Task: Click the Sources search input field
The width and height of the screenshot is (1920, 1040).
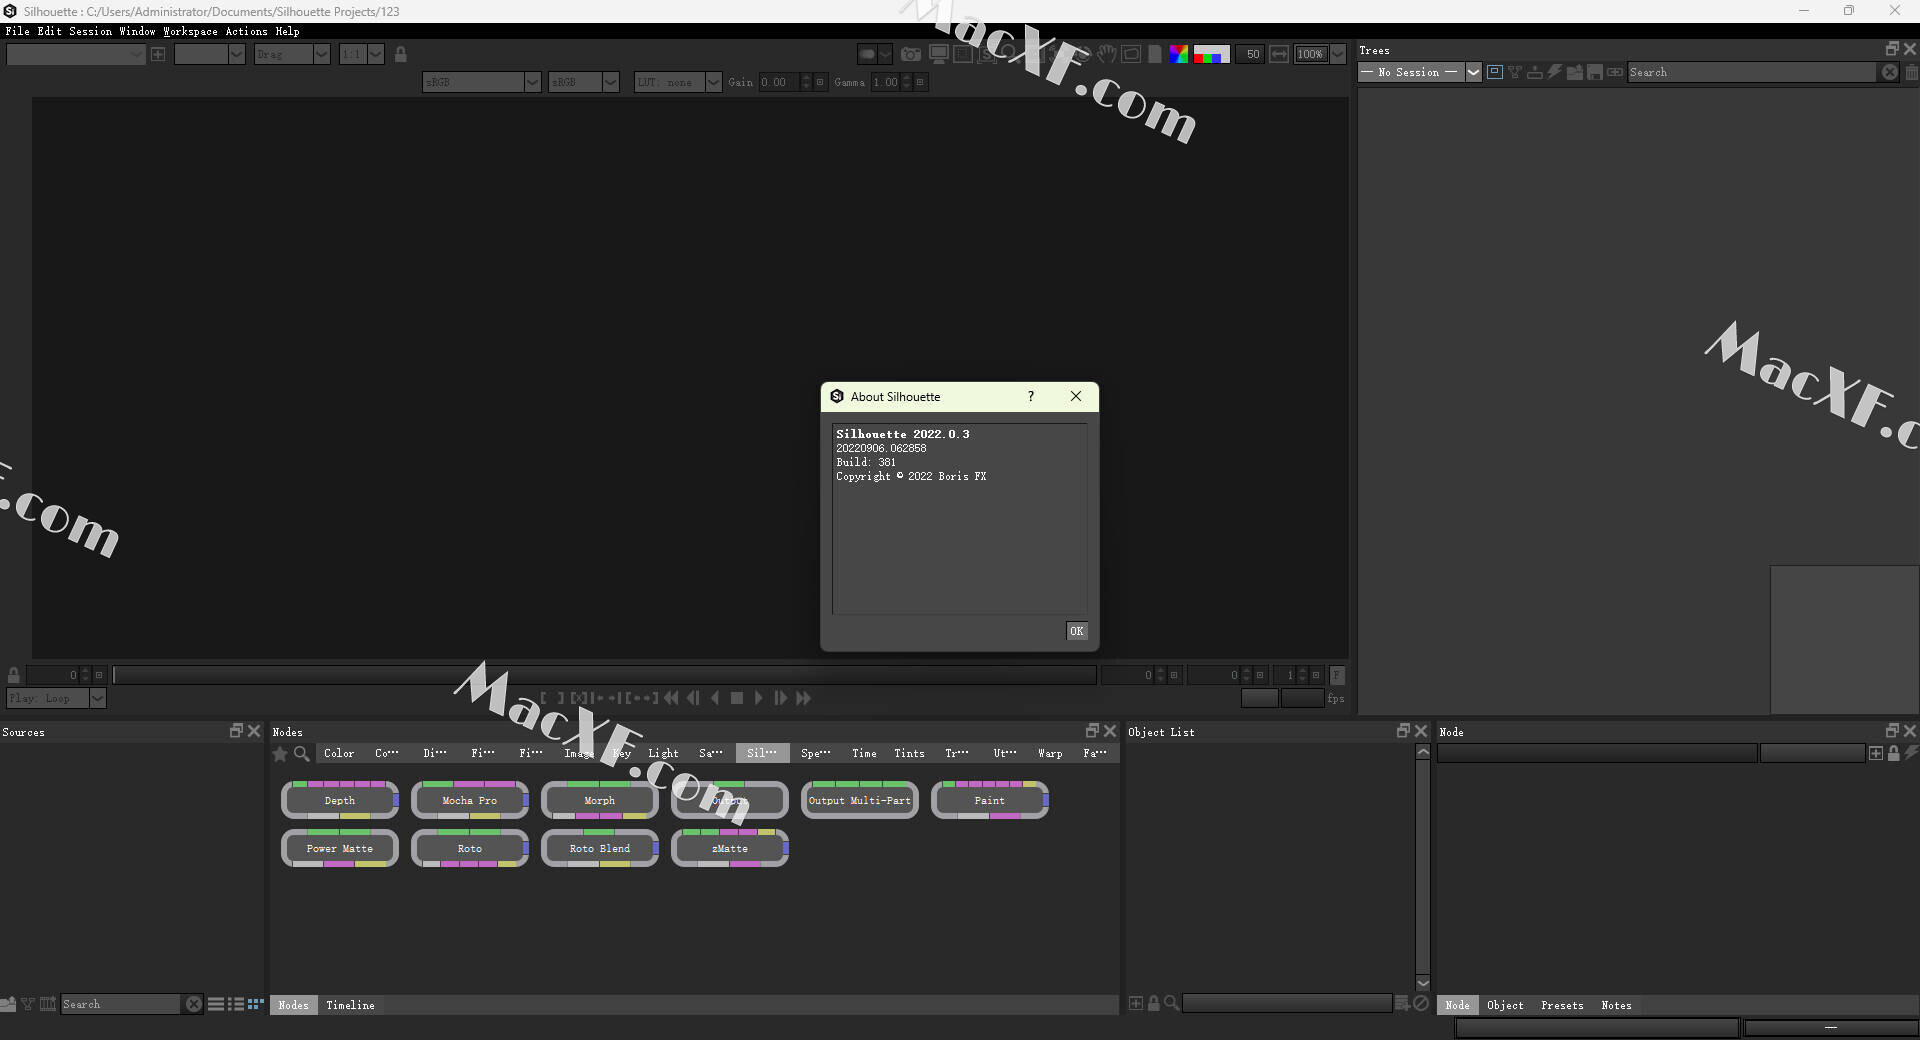Action: [120, 1004]
